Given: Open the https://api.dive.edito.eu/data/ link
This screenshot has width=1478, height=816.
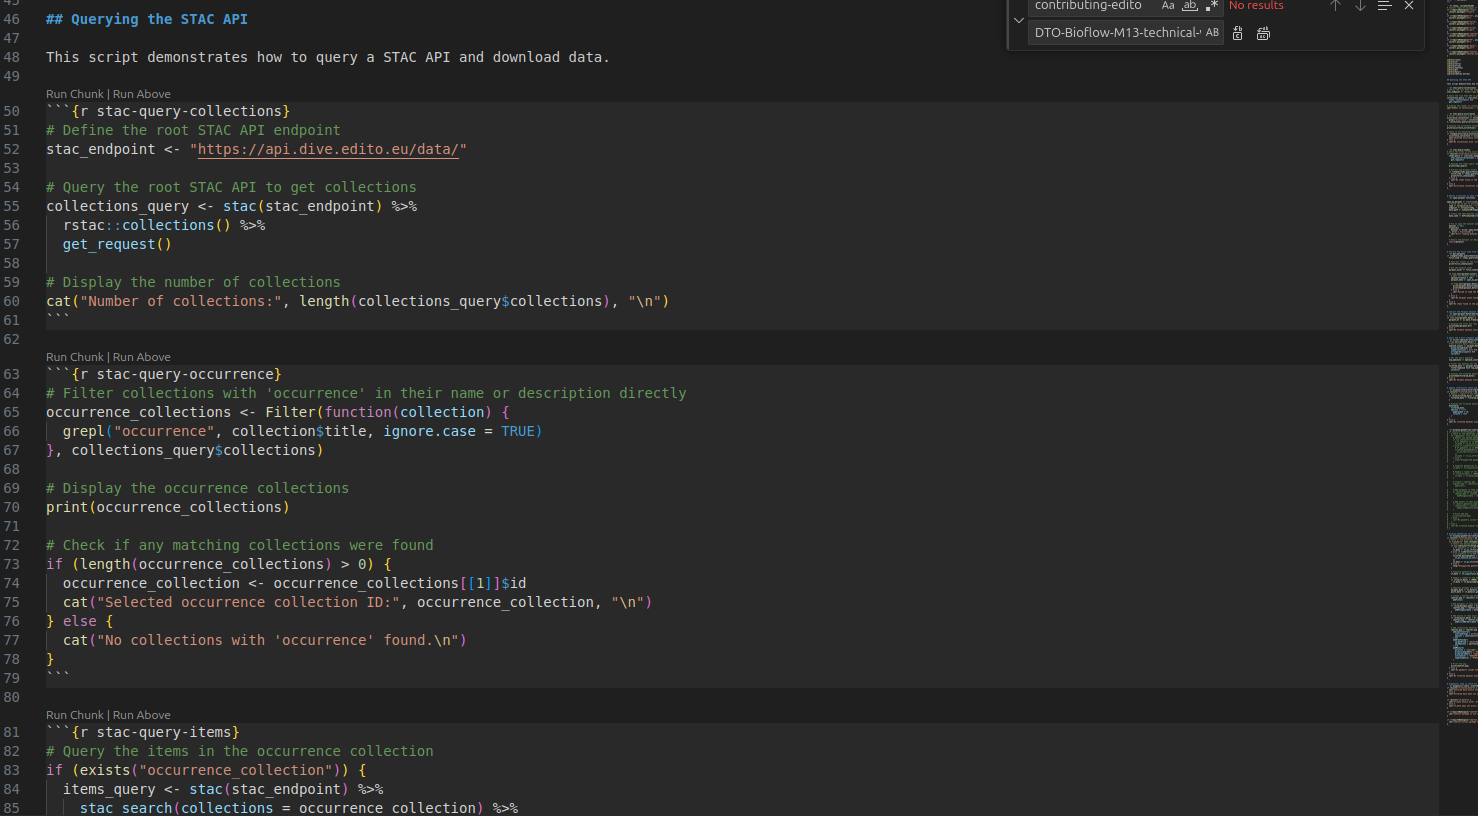Looking at the screenshot, I should pyautogui.click(x=330, y=148).
